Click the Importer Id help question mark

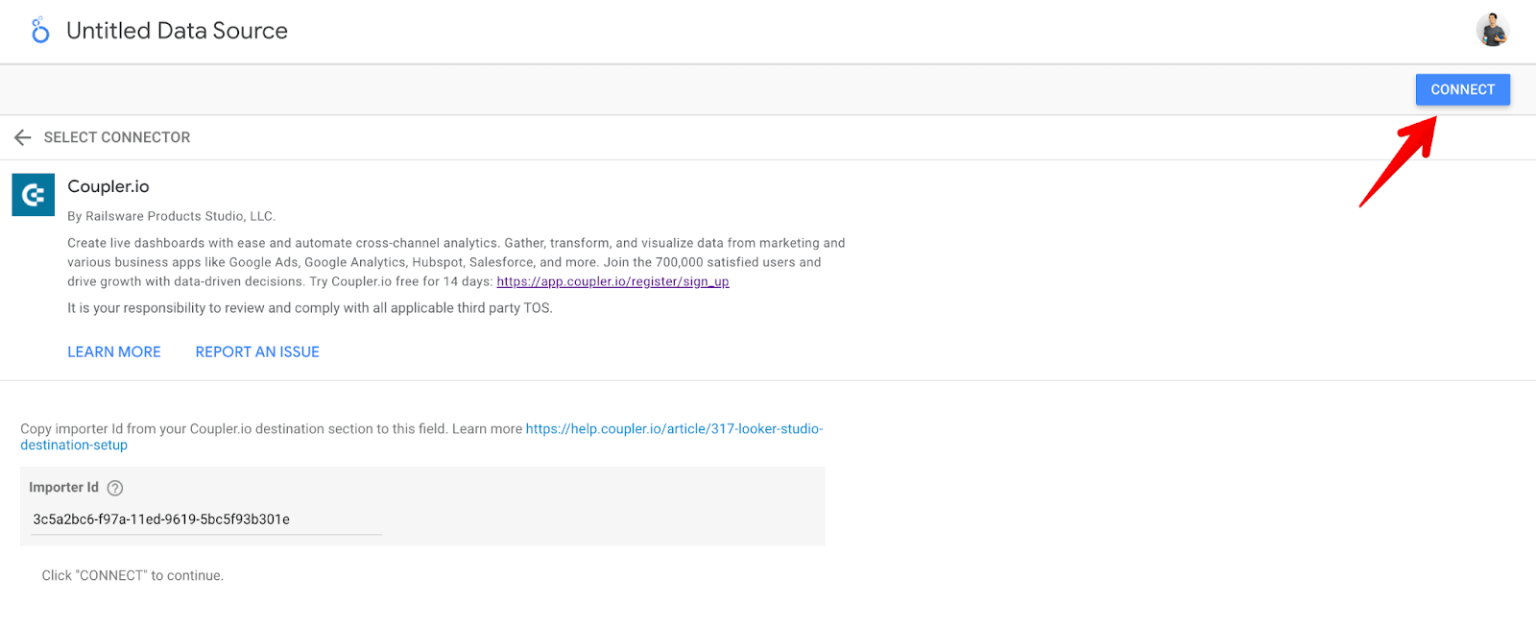[115, 487]
